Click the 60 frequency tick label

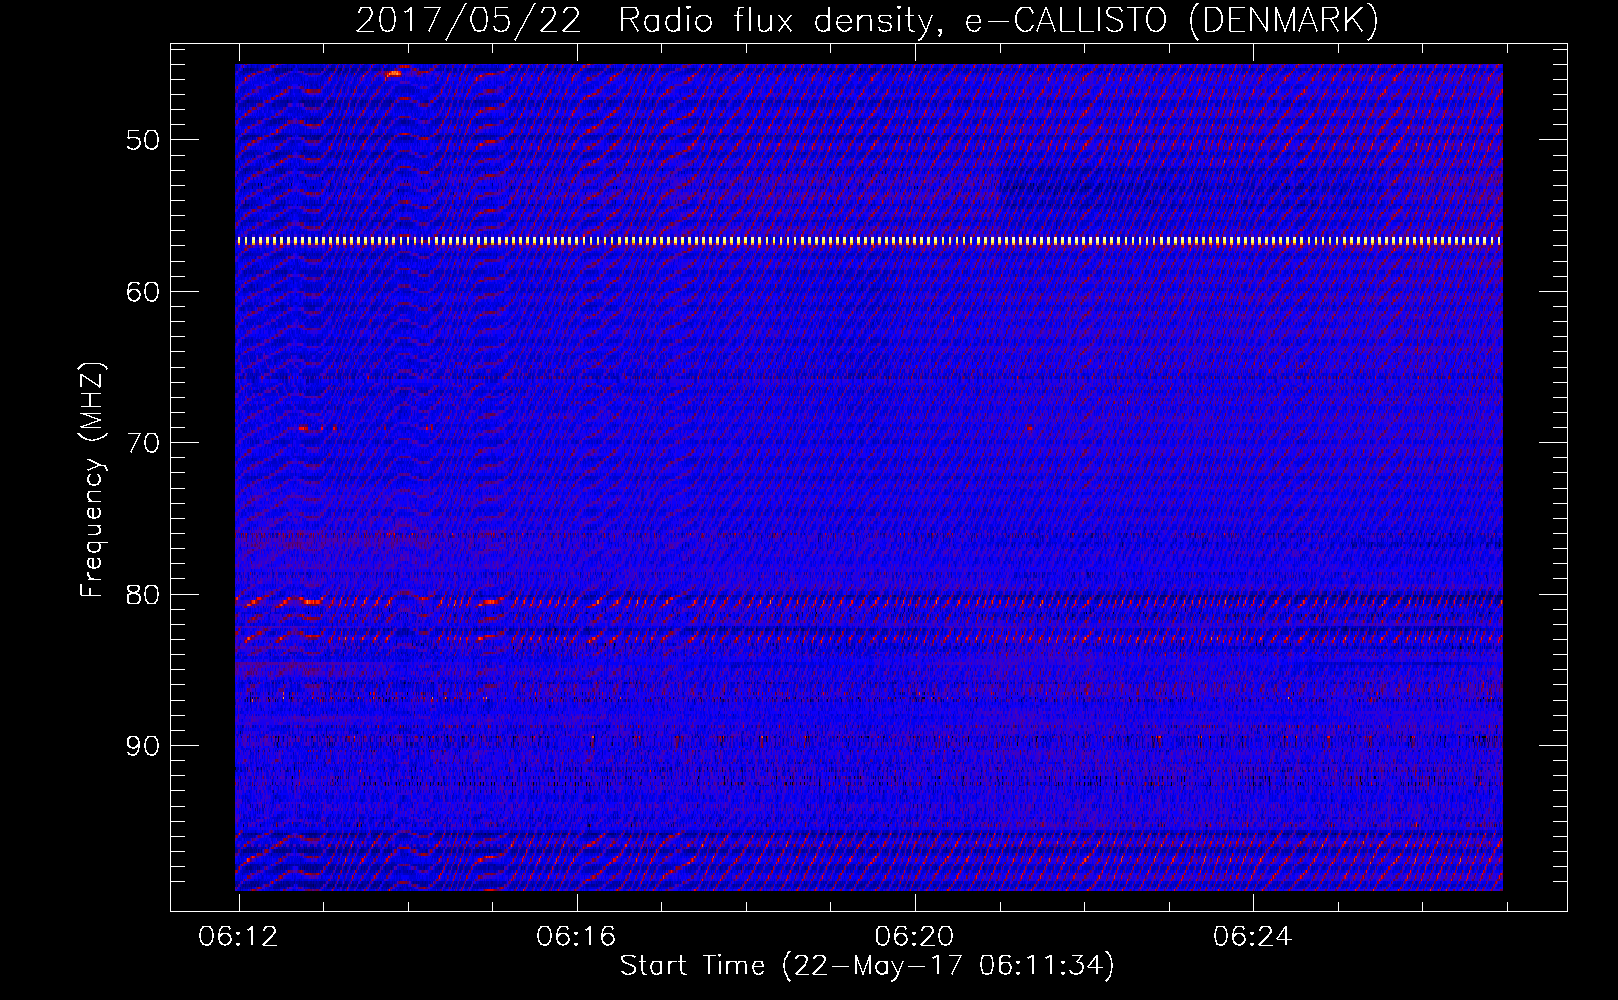coord(143,292)
